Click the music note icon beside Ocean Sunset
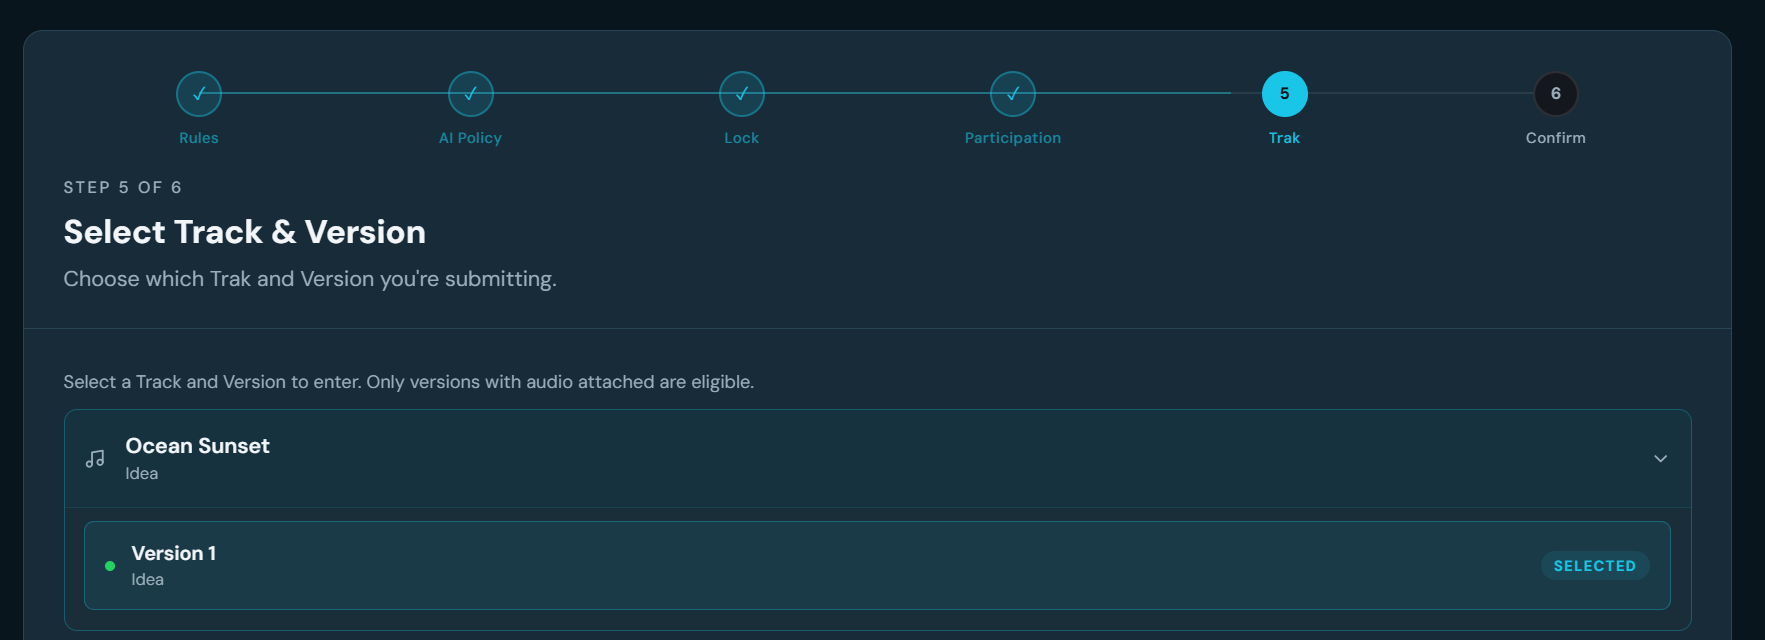1765x640 pixels. 95,459
